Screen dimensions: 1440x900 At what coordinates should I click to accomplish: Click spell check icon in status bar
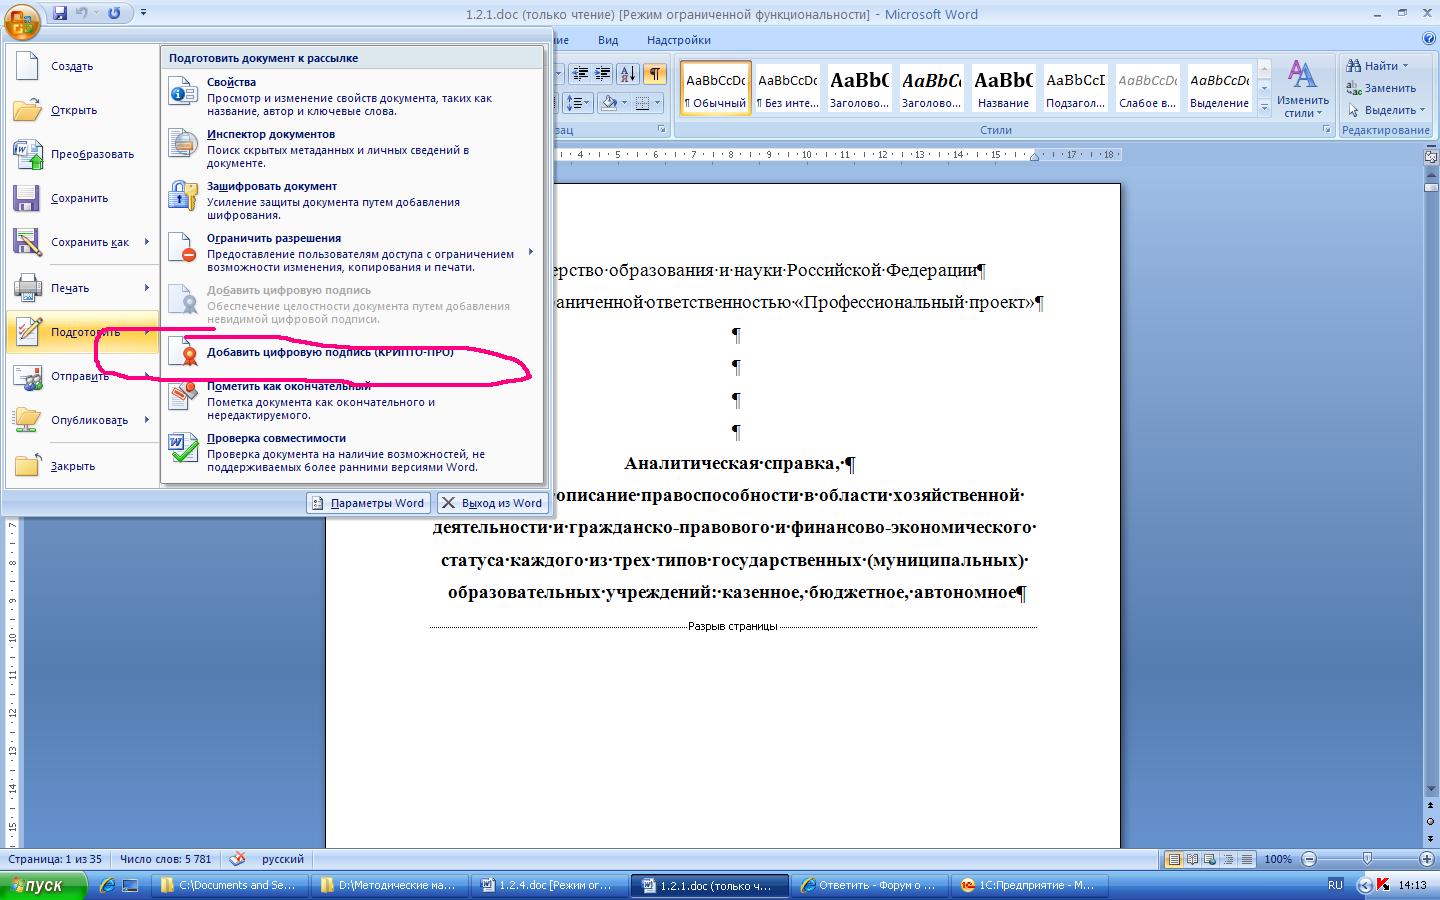(237, 859)
